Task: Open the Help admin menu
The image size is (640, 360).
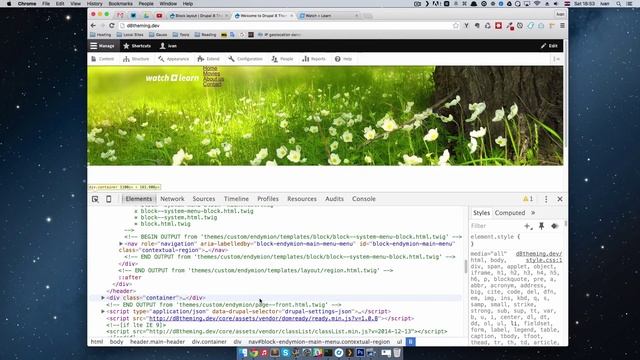Action: point(343,59)
